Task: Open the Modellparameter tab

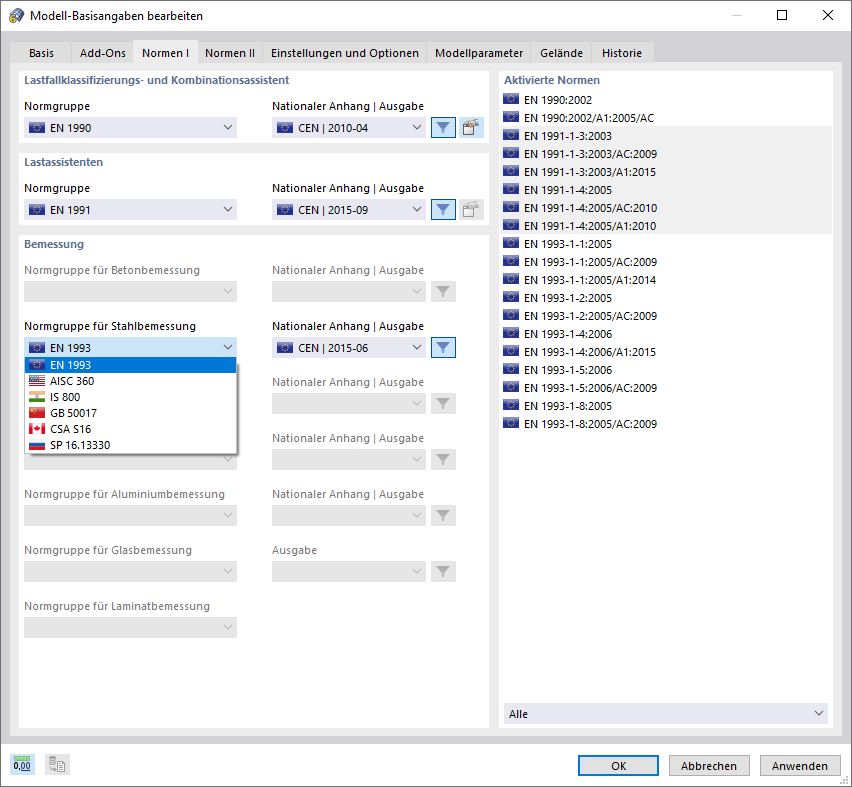Action: [479, 53]
